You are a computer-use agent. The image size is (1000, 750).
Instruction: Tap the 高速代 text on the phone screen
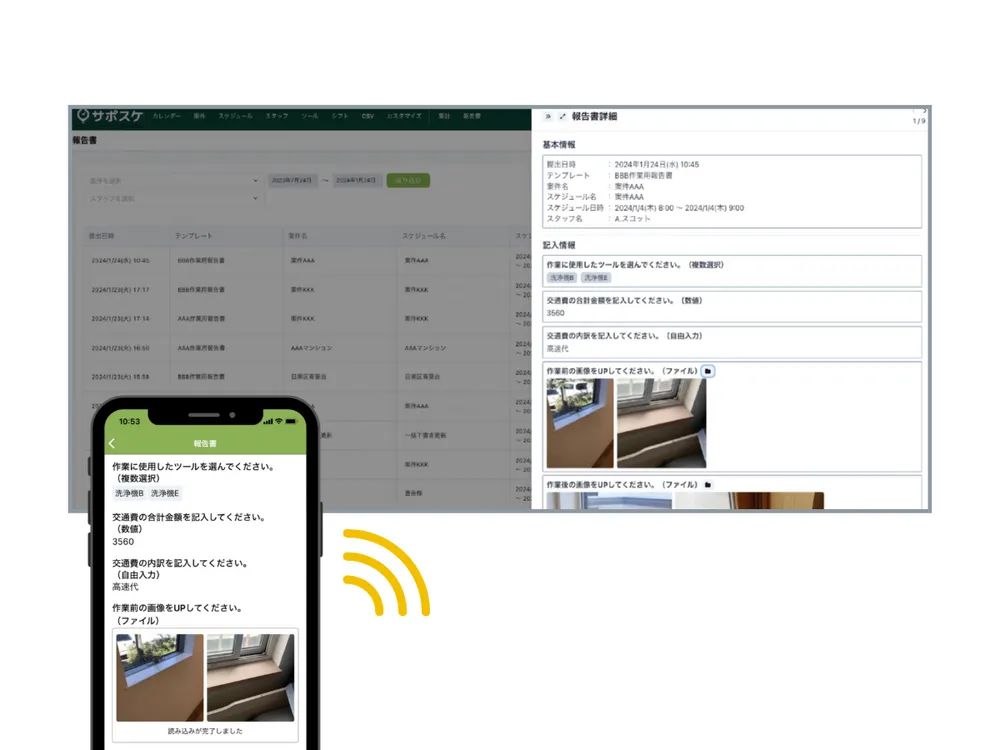(x=125, y=587)
